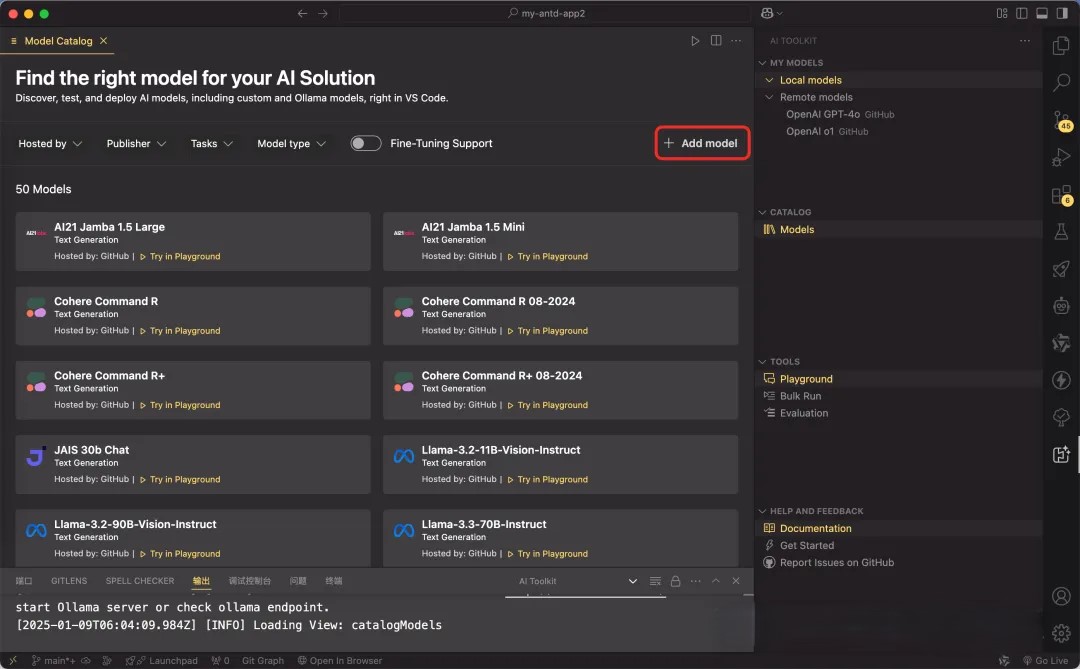Open the Hosted by filter dropdown
This screenshot has height=669, width=1080.
(x=50, y=143)
